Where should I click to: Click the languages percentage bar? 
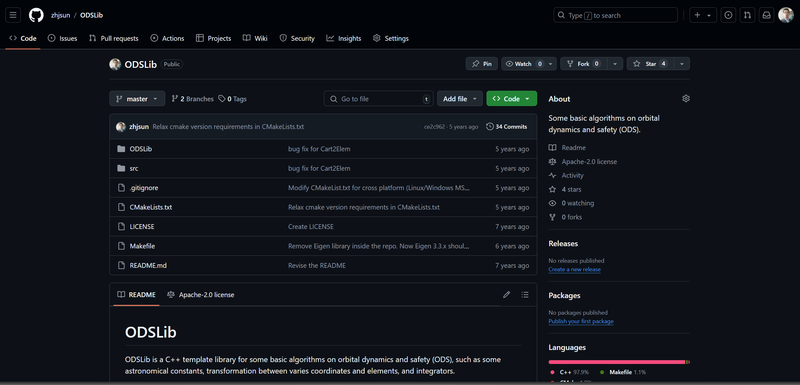pos(619,362)
